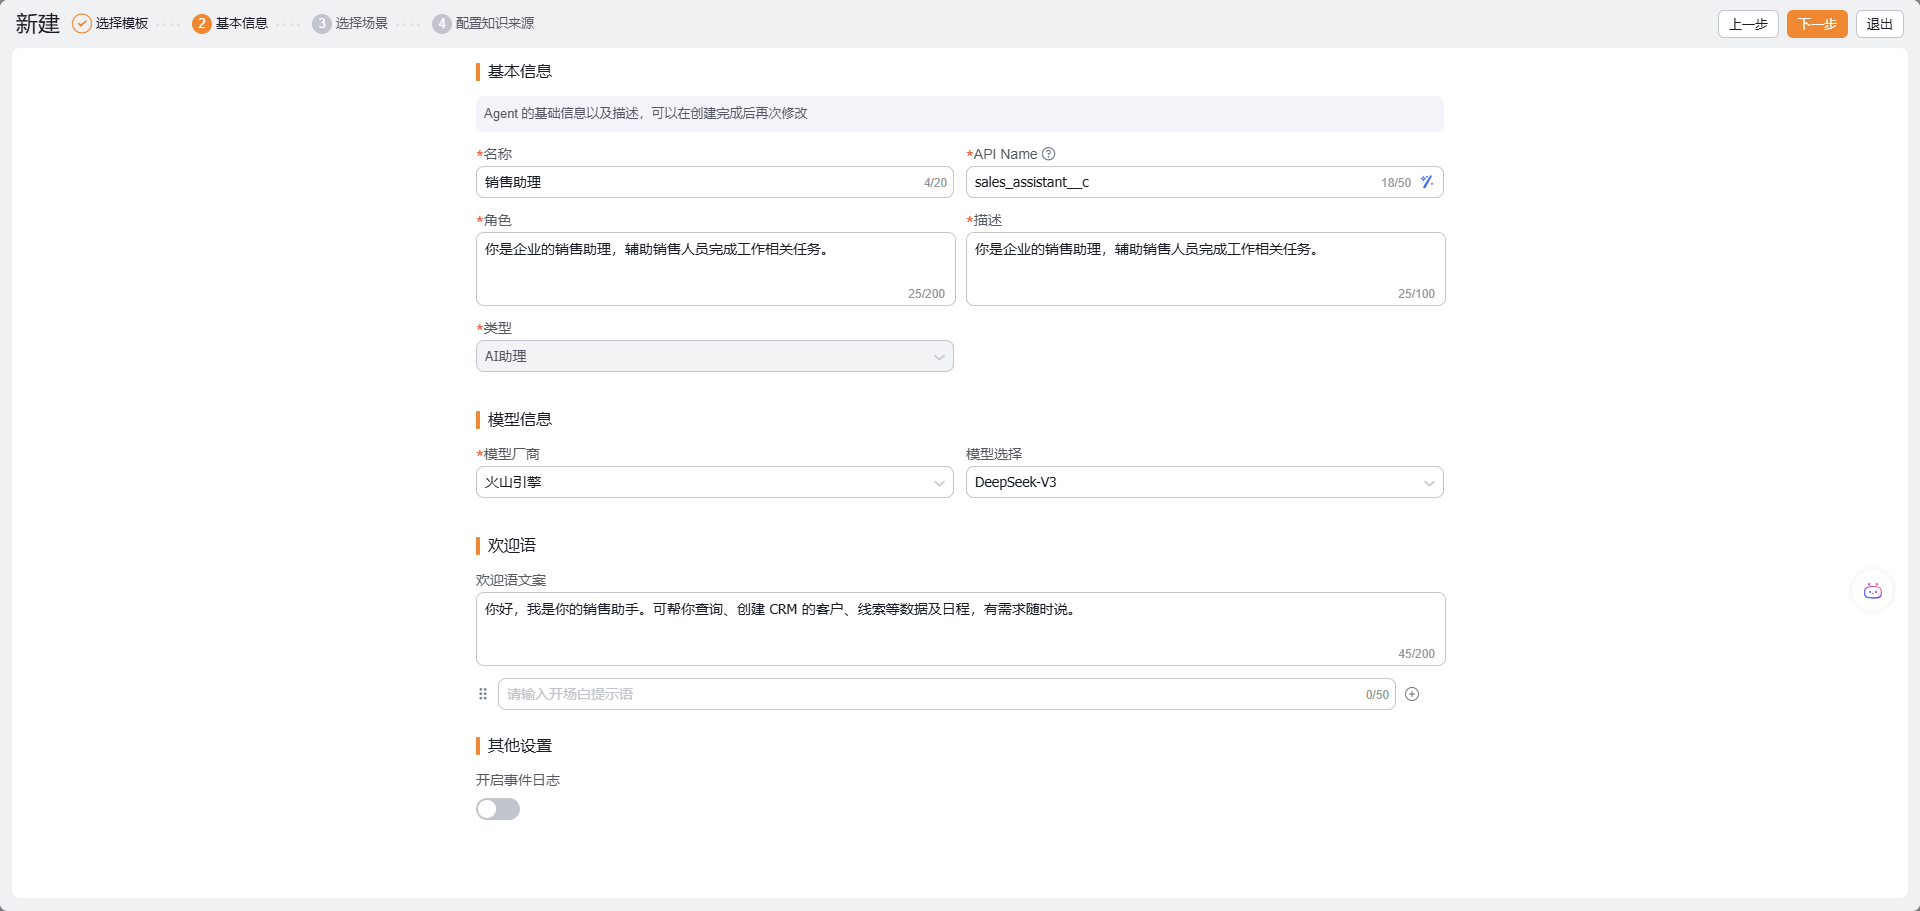Click the 名称 input containing 销售助理
The height and width of the screenshot is (911, 1920).
(x=700, y=182)
